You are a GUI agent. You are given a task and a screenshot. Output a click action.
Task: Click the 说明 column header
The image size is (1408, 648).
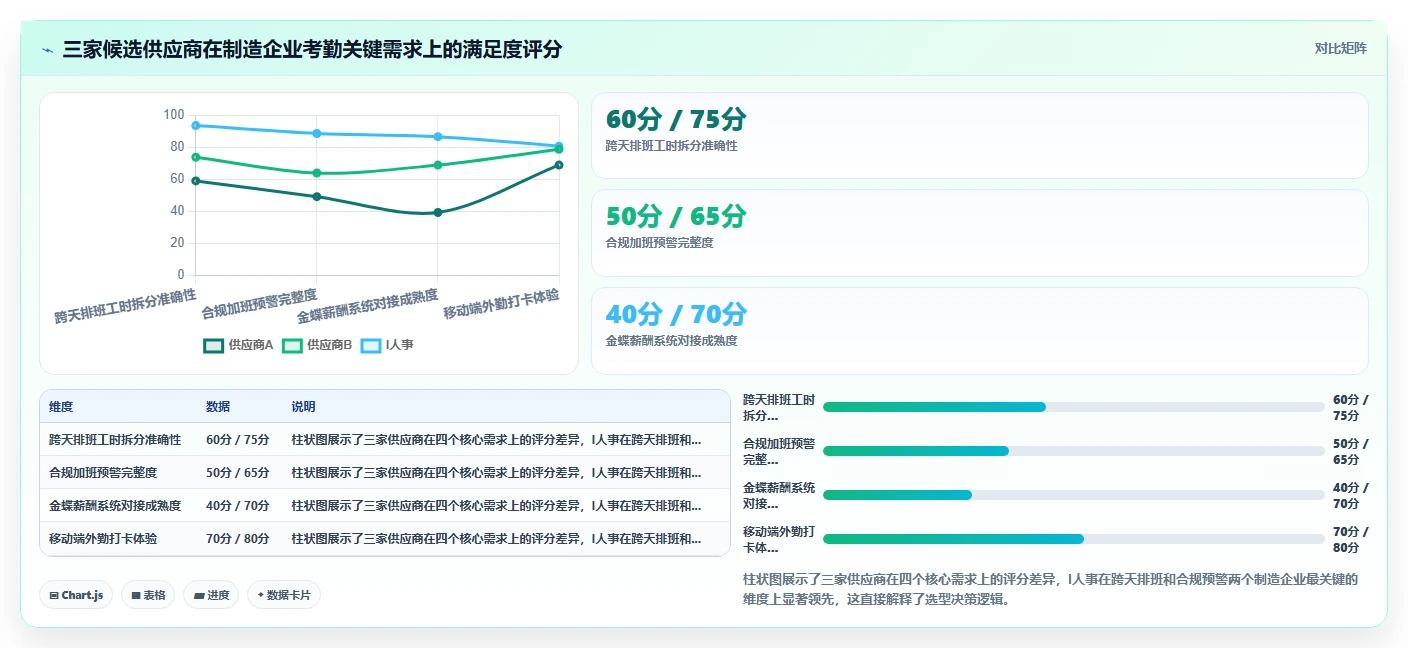coord(303,407)
